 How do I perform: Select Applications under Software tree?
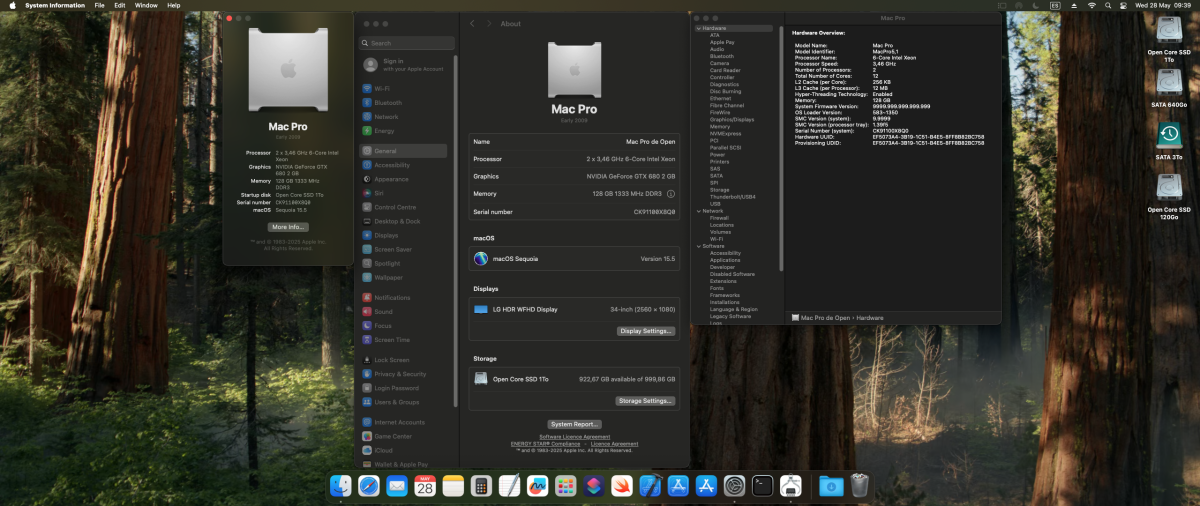pyautogui.click(x=725, y=260)
